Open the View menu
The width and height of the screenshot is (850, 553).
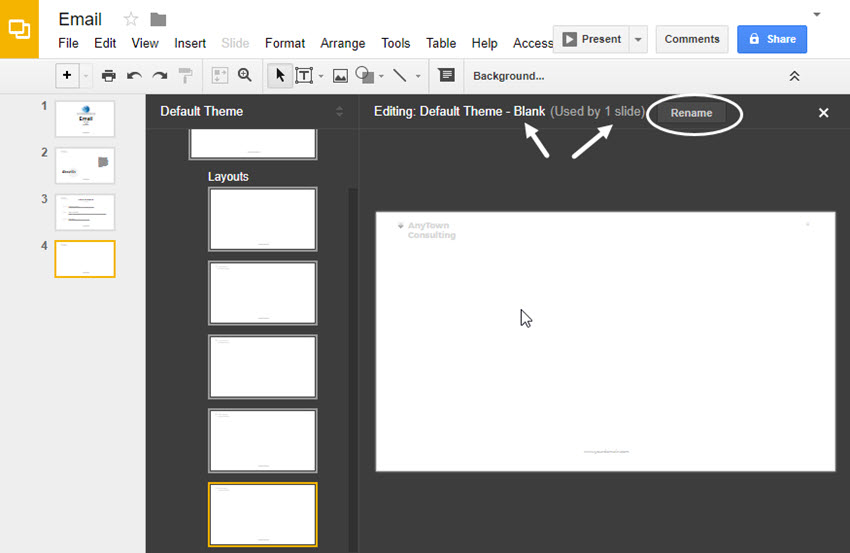pos(145,43)
